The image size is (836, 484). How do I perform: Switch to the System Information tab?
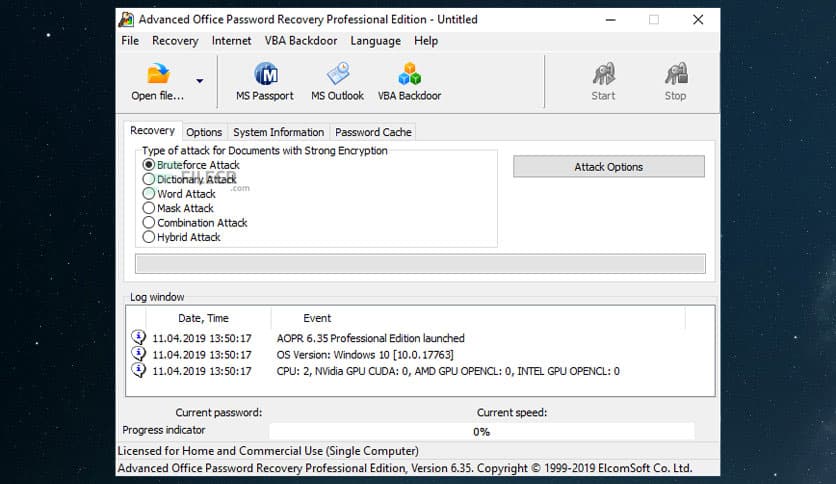coord(278,132)
